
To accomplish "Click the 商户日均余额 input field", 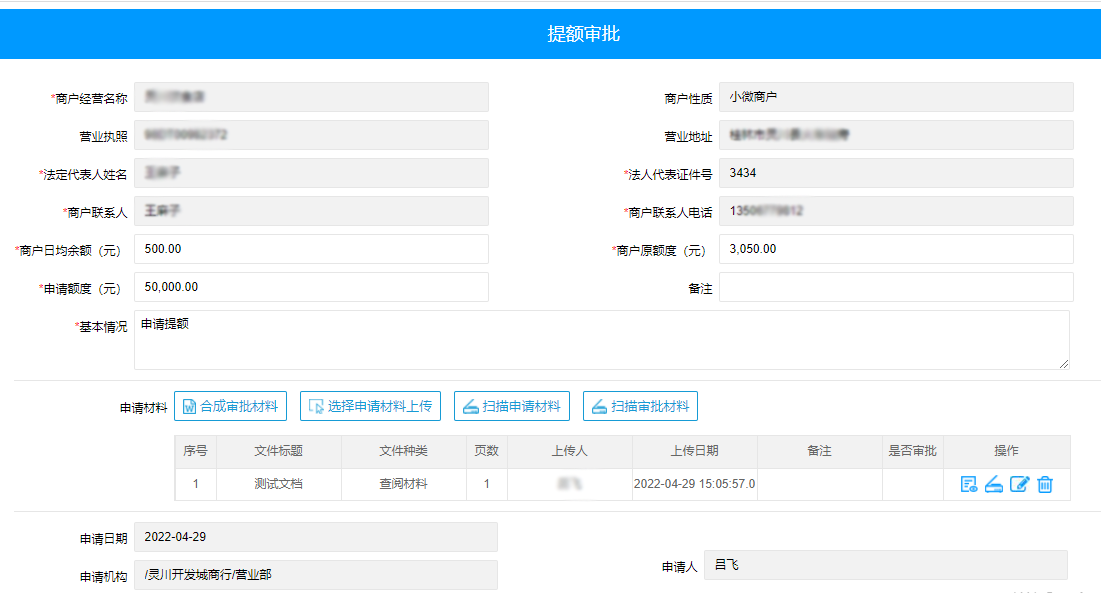I will [311, 249].
